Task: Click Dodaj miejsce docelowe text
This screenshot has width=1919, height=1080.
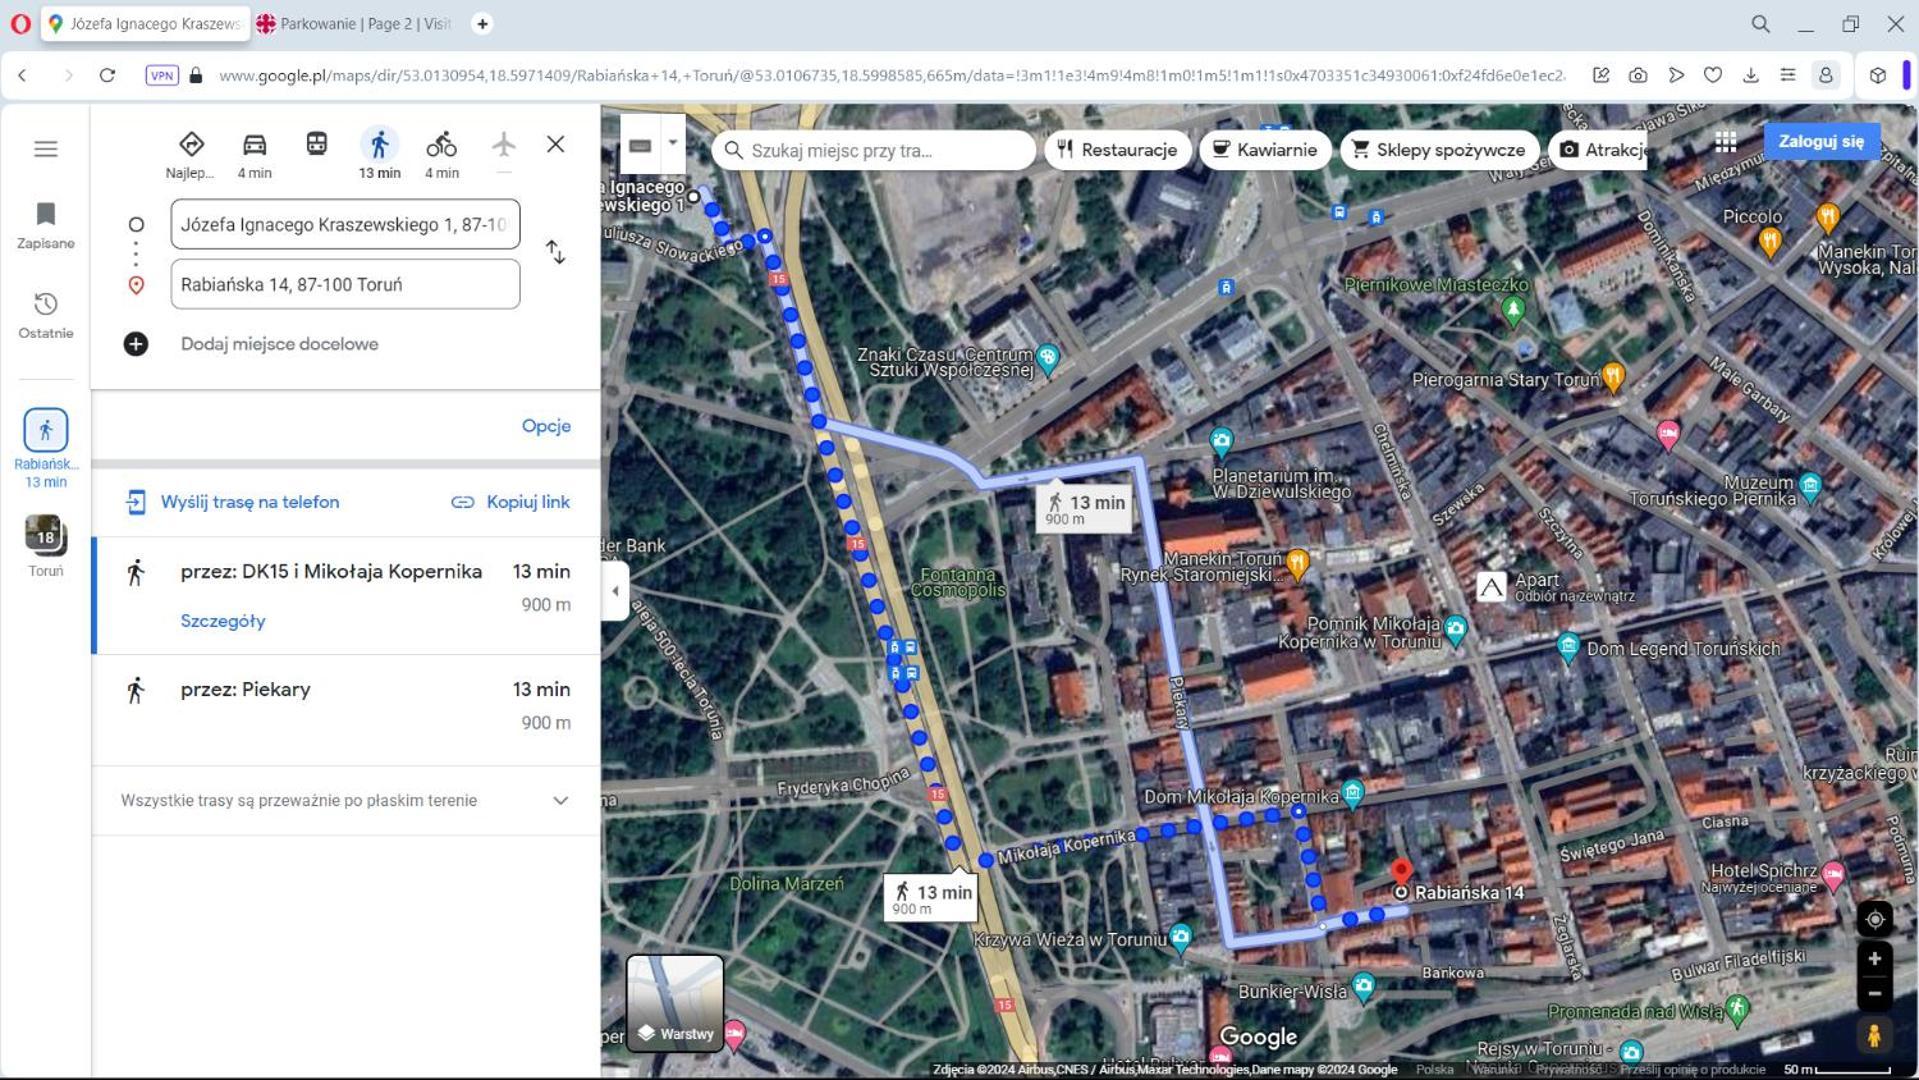Action: coord(280,344)
